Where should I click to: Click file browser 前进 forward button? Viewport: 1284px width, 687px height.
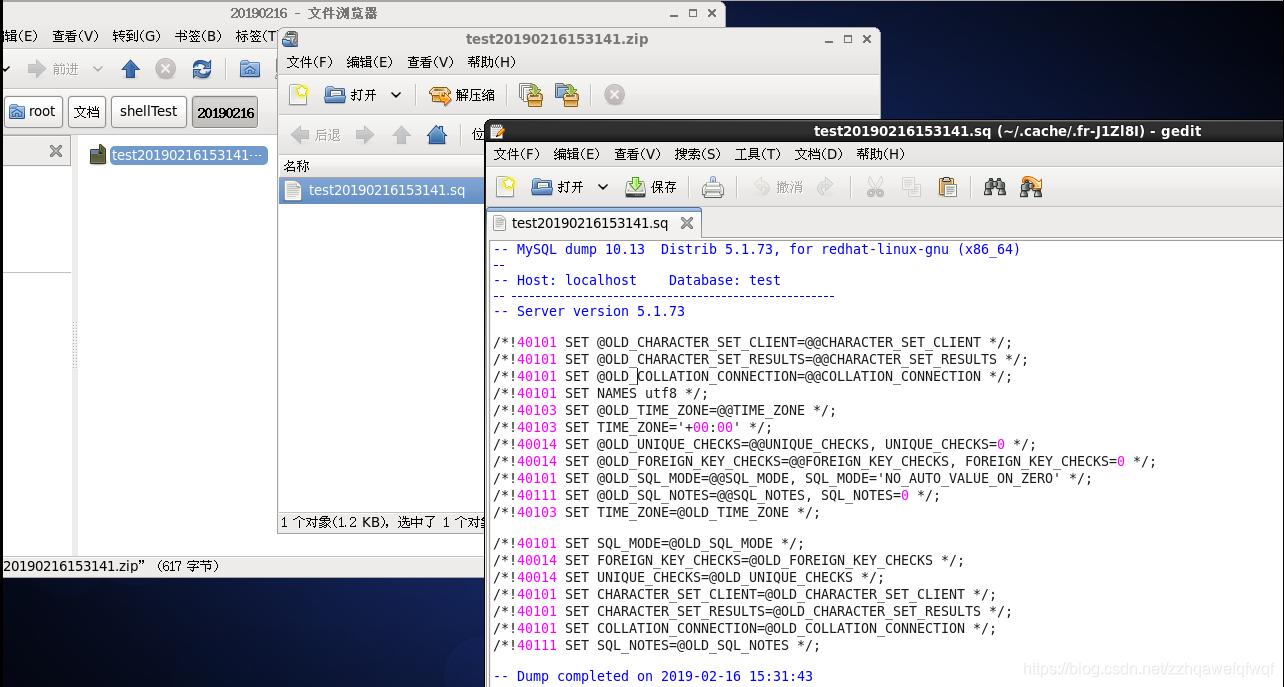click(x=52, y=69)
